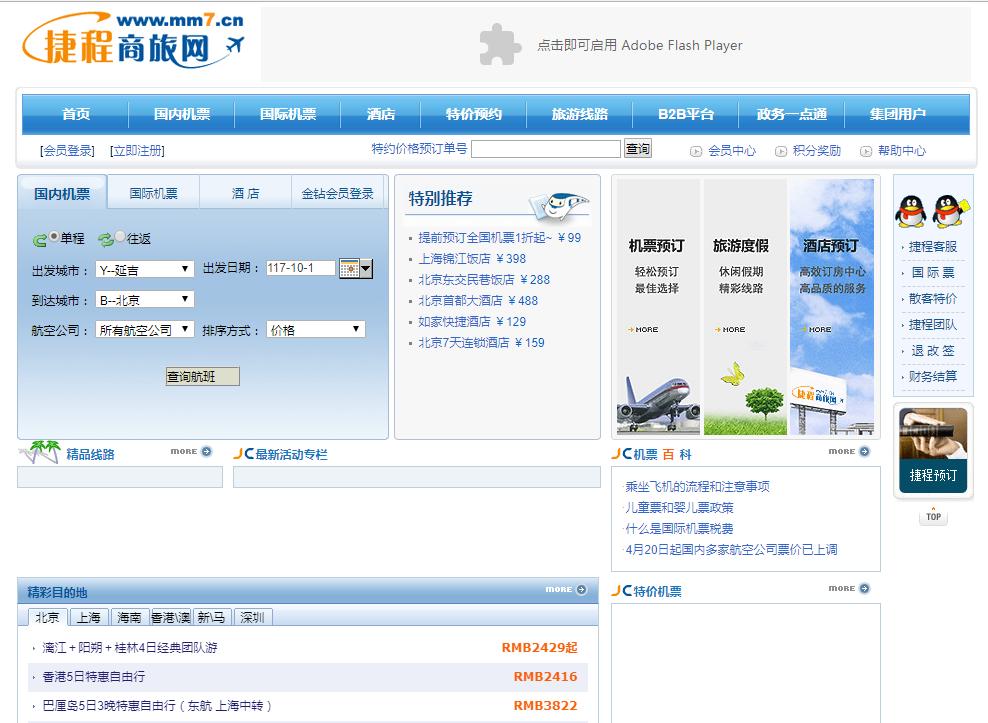Click the paper airplane graphic in 特别推荐
Viewport: 988px width, 723px height.
pos(555,204)
